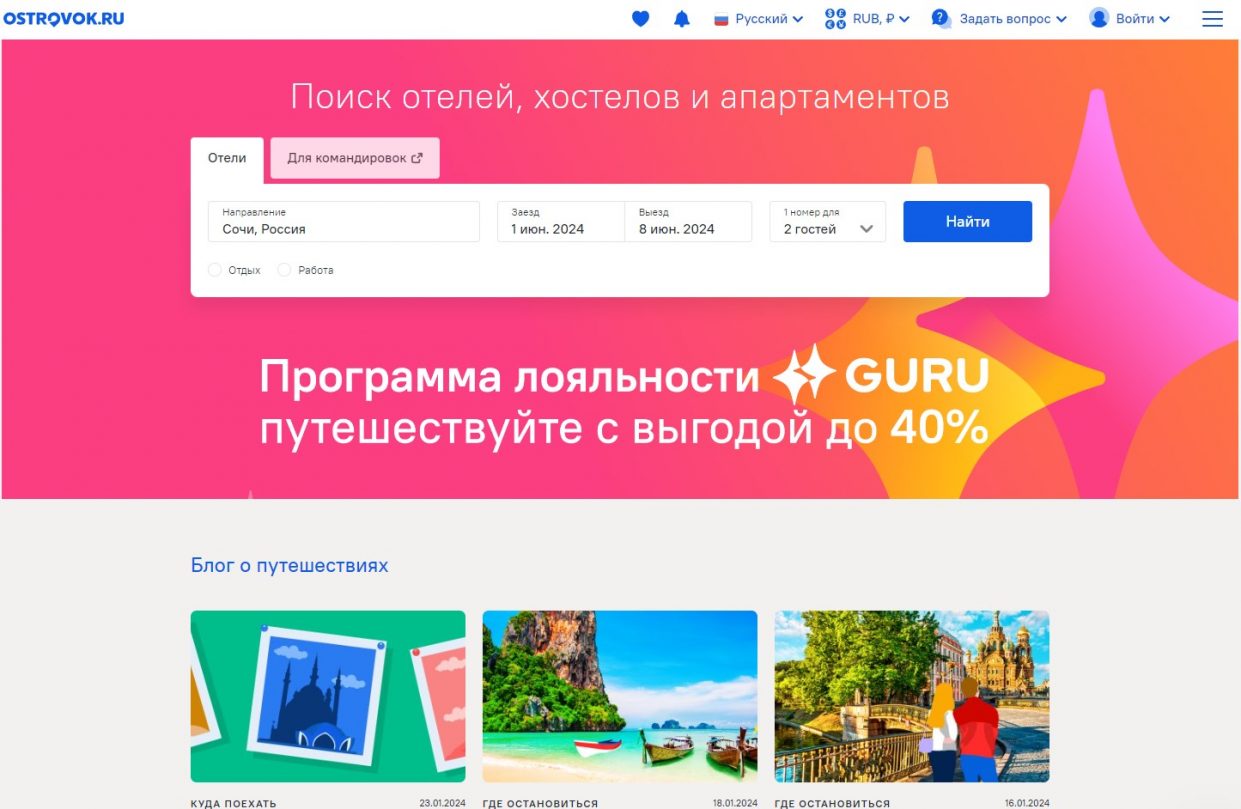This screenshot has height=809, width=1241.
Task: Open notifications bell icon
Action: point(682,19)
